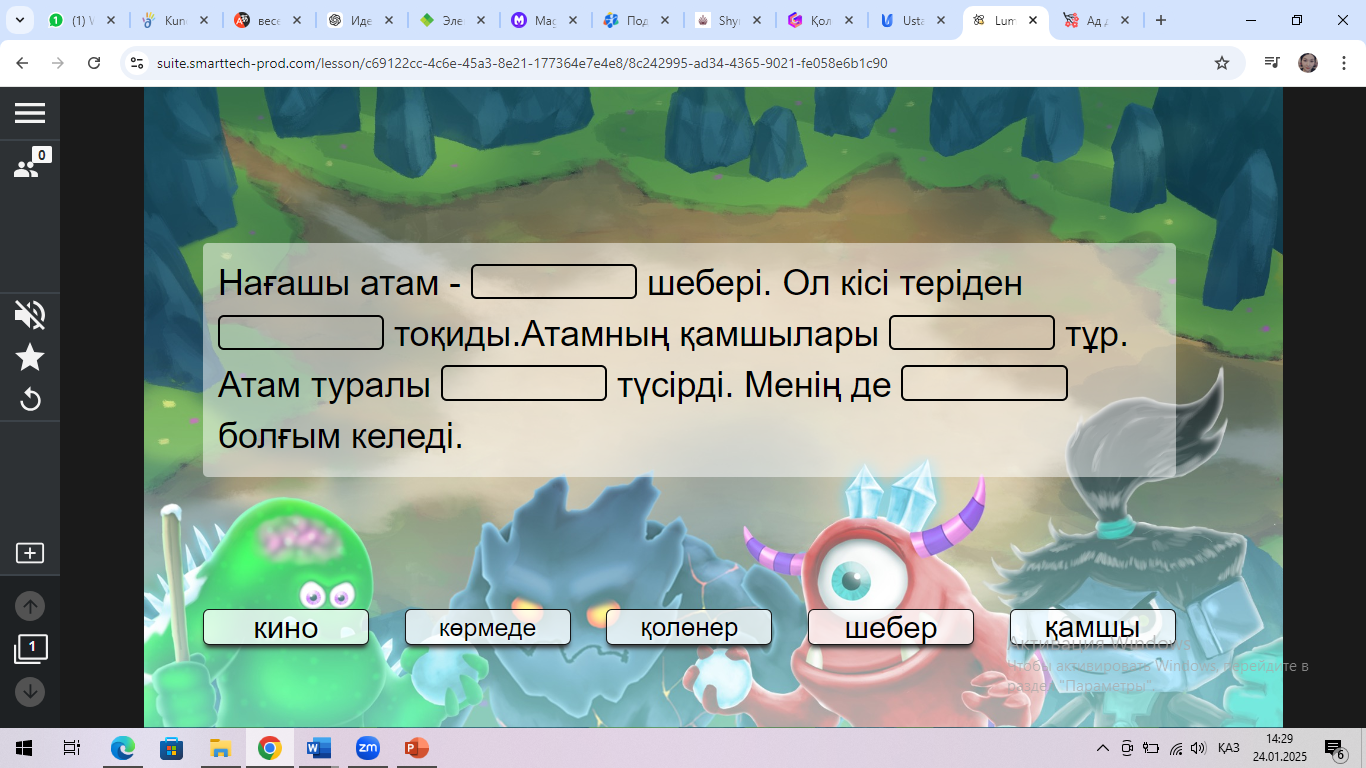Go to next page with down arrow

click(x=30, y=691)
